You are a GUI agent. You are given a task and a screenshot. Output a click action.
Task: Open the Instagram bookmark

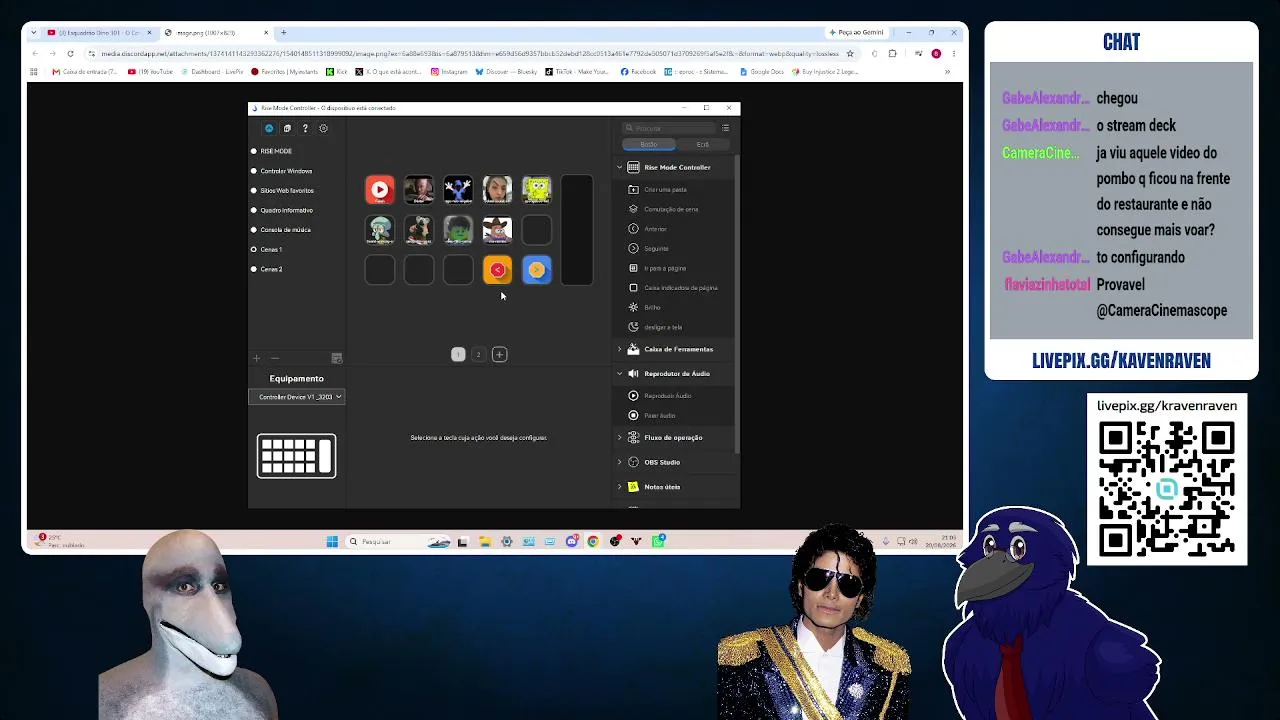tap(449, 72)
